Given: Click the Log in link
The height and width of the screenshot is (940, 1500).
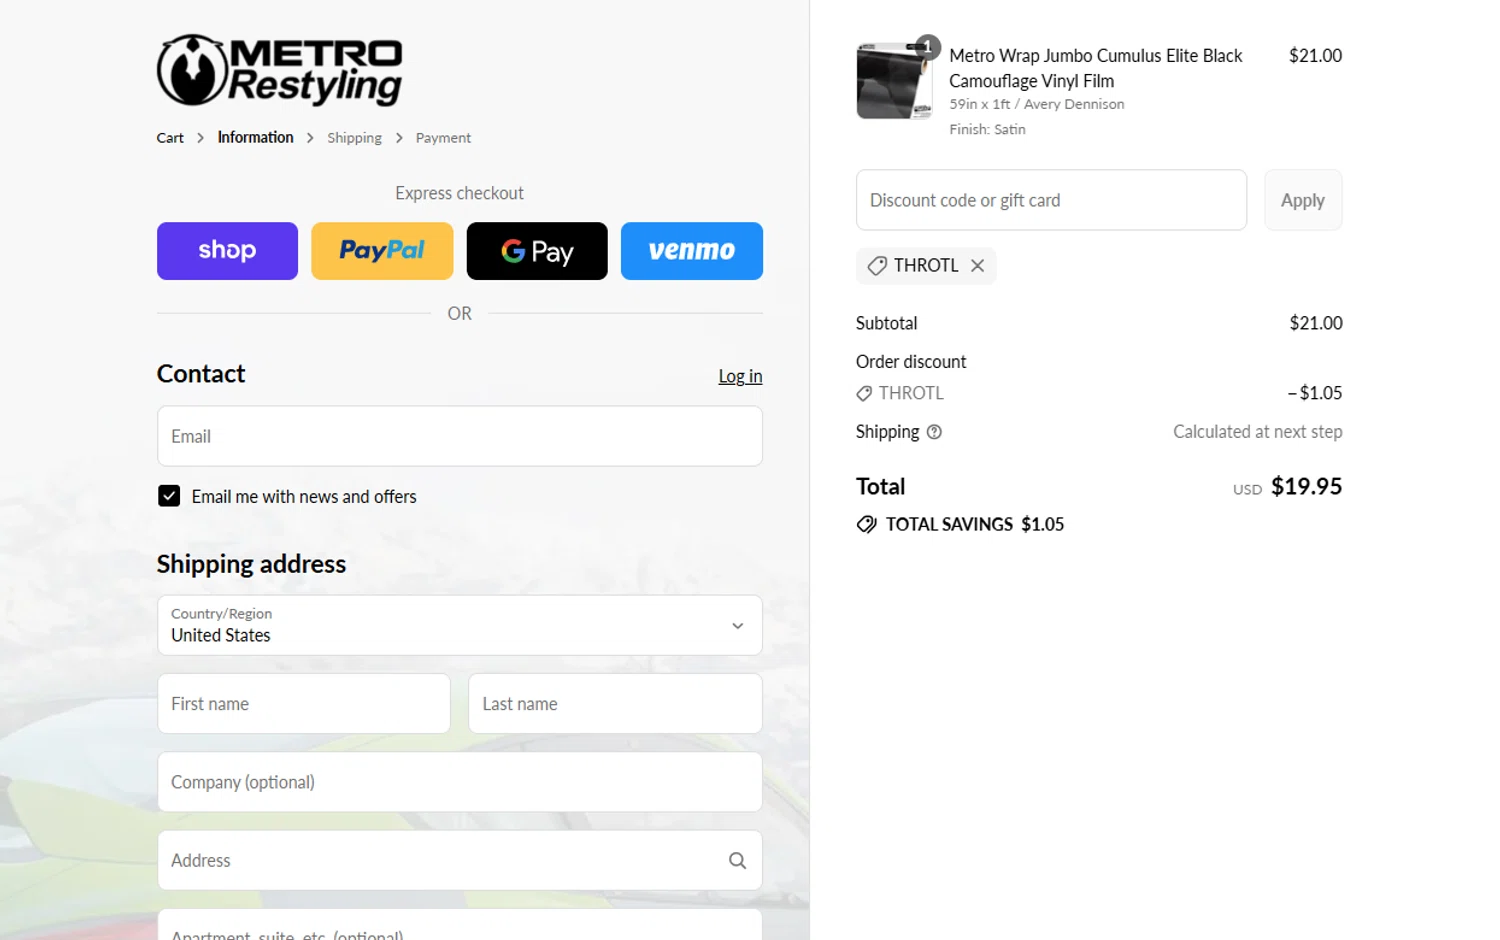Looking at the screenshot, I should 740,376.
